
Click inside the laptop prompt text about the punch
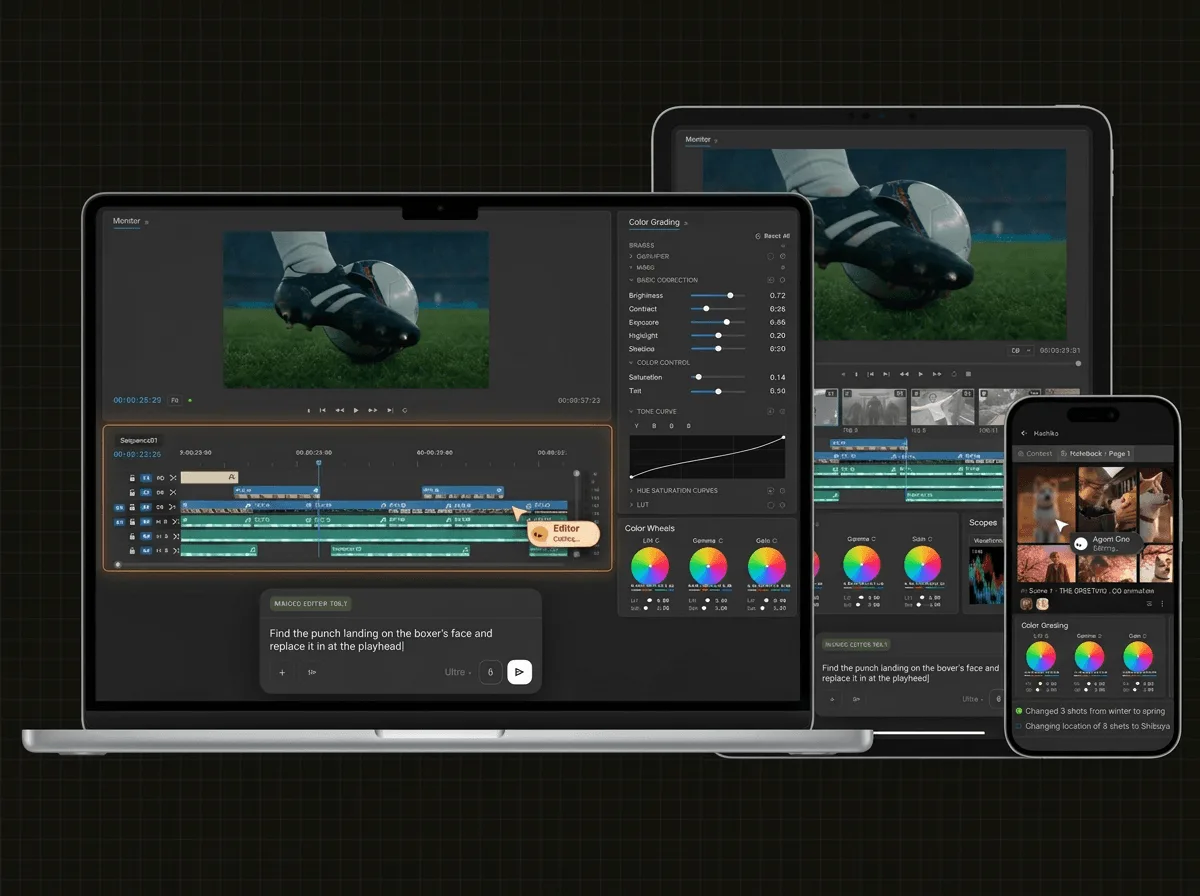[x=381, y=640]
